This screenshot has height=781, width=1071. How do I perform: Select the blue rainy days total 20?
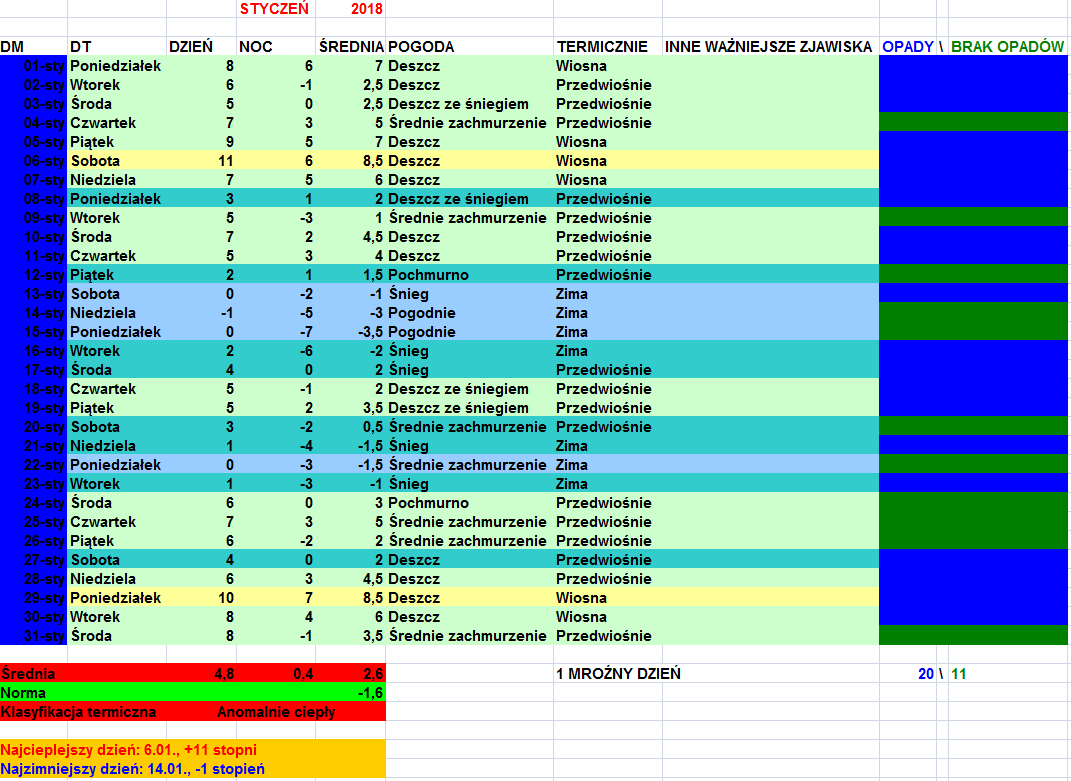point(925,674)
